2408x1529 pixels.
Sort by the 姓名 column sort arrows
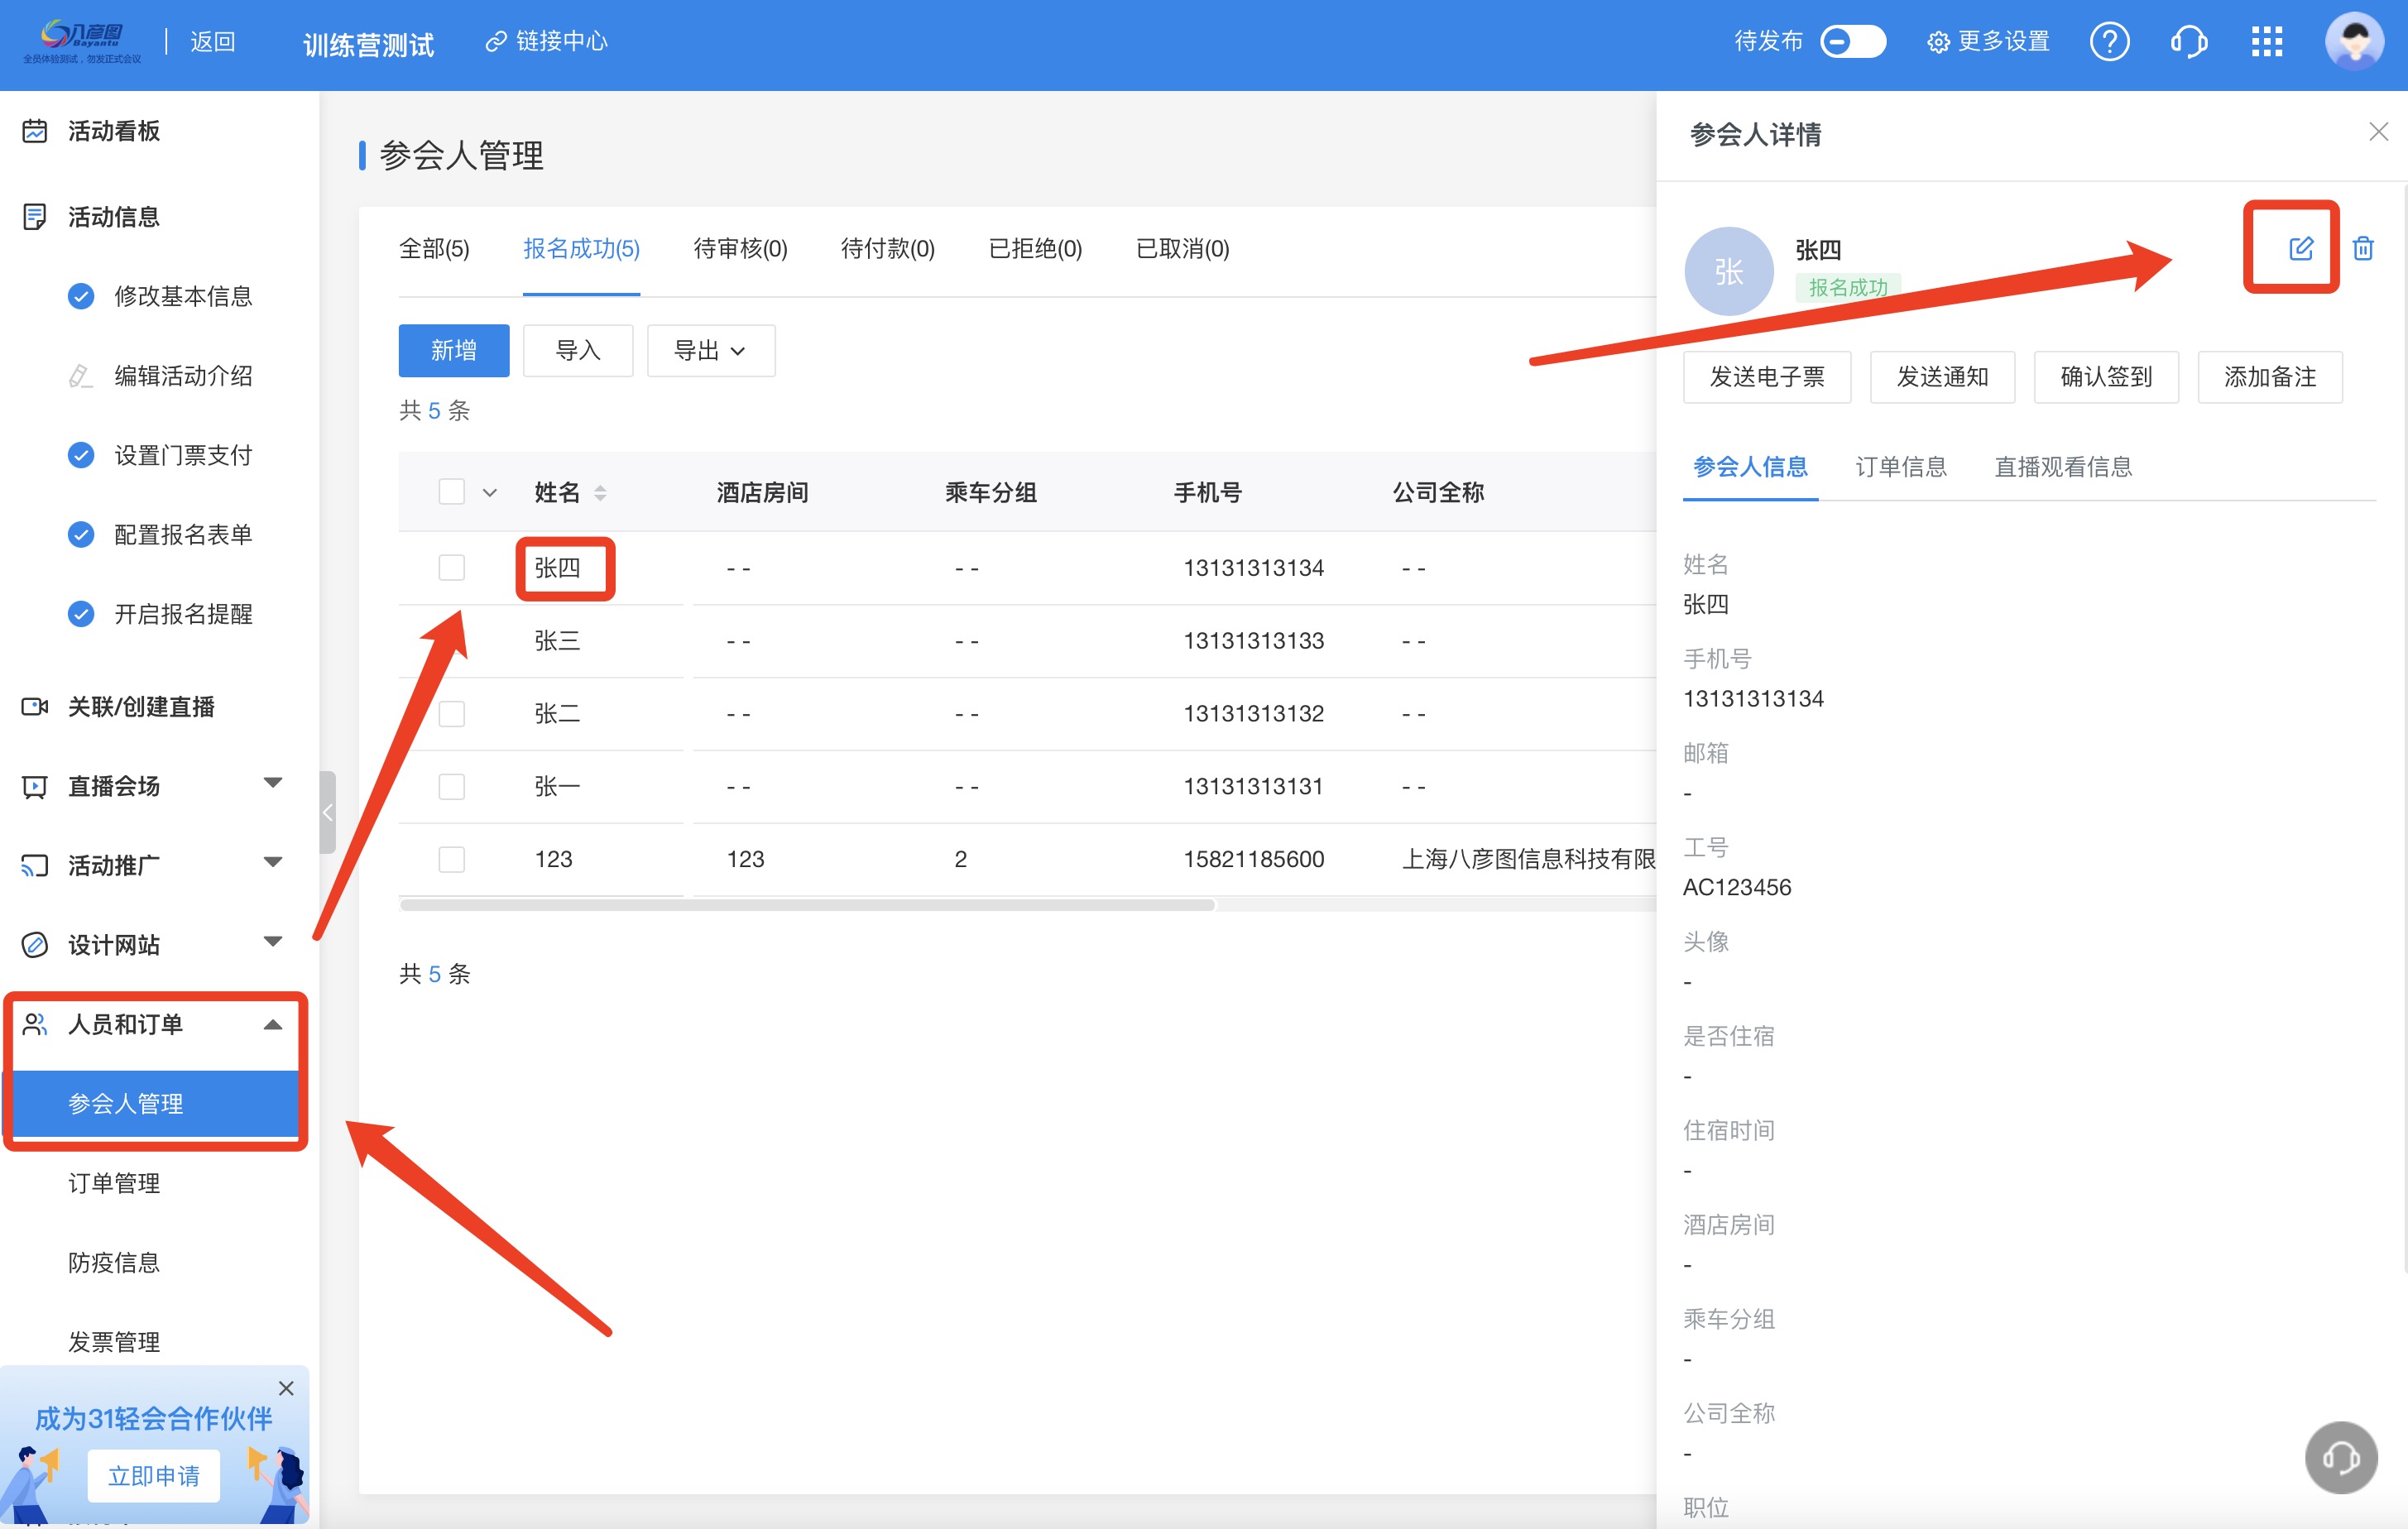[600, 493]
